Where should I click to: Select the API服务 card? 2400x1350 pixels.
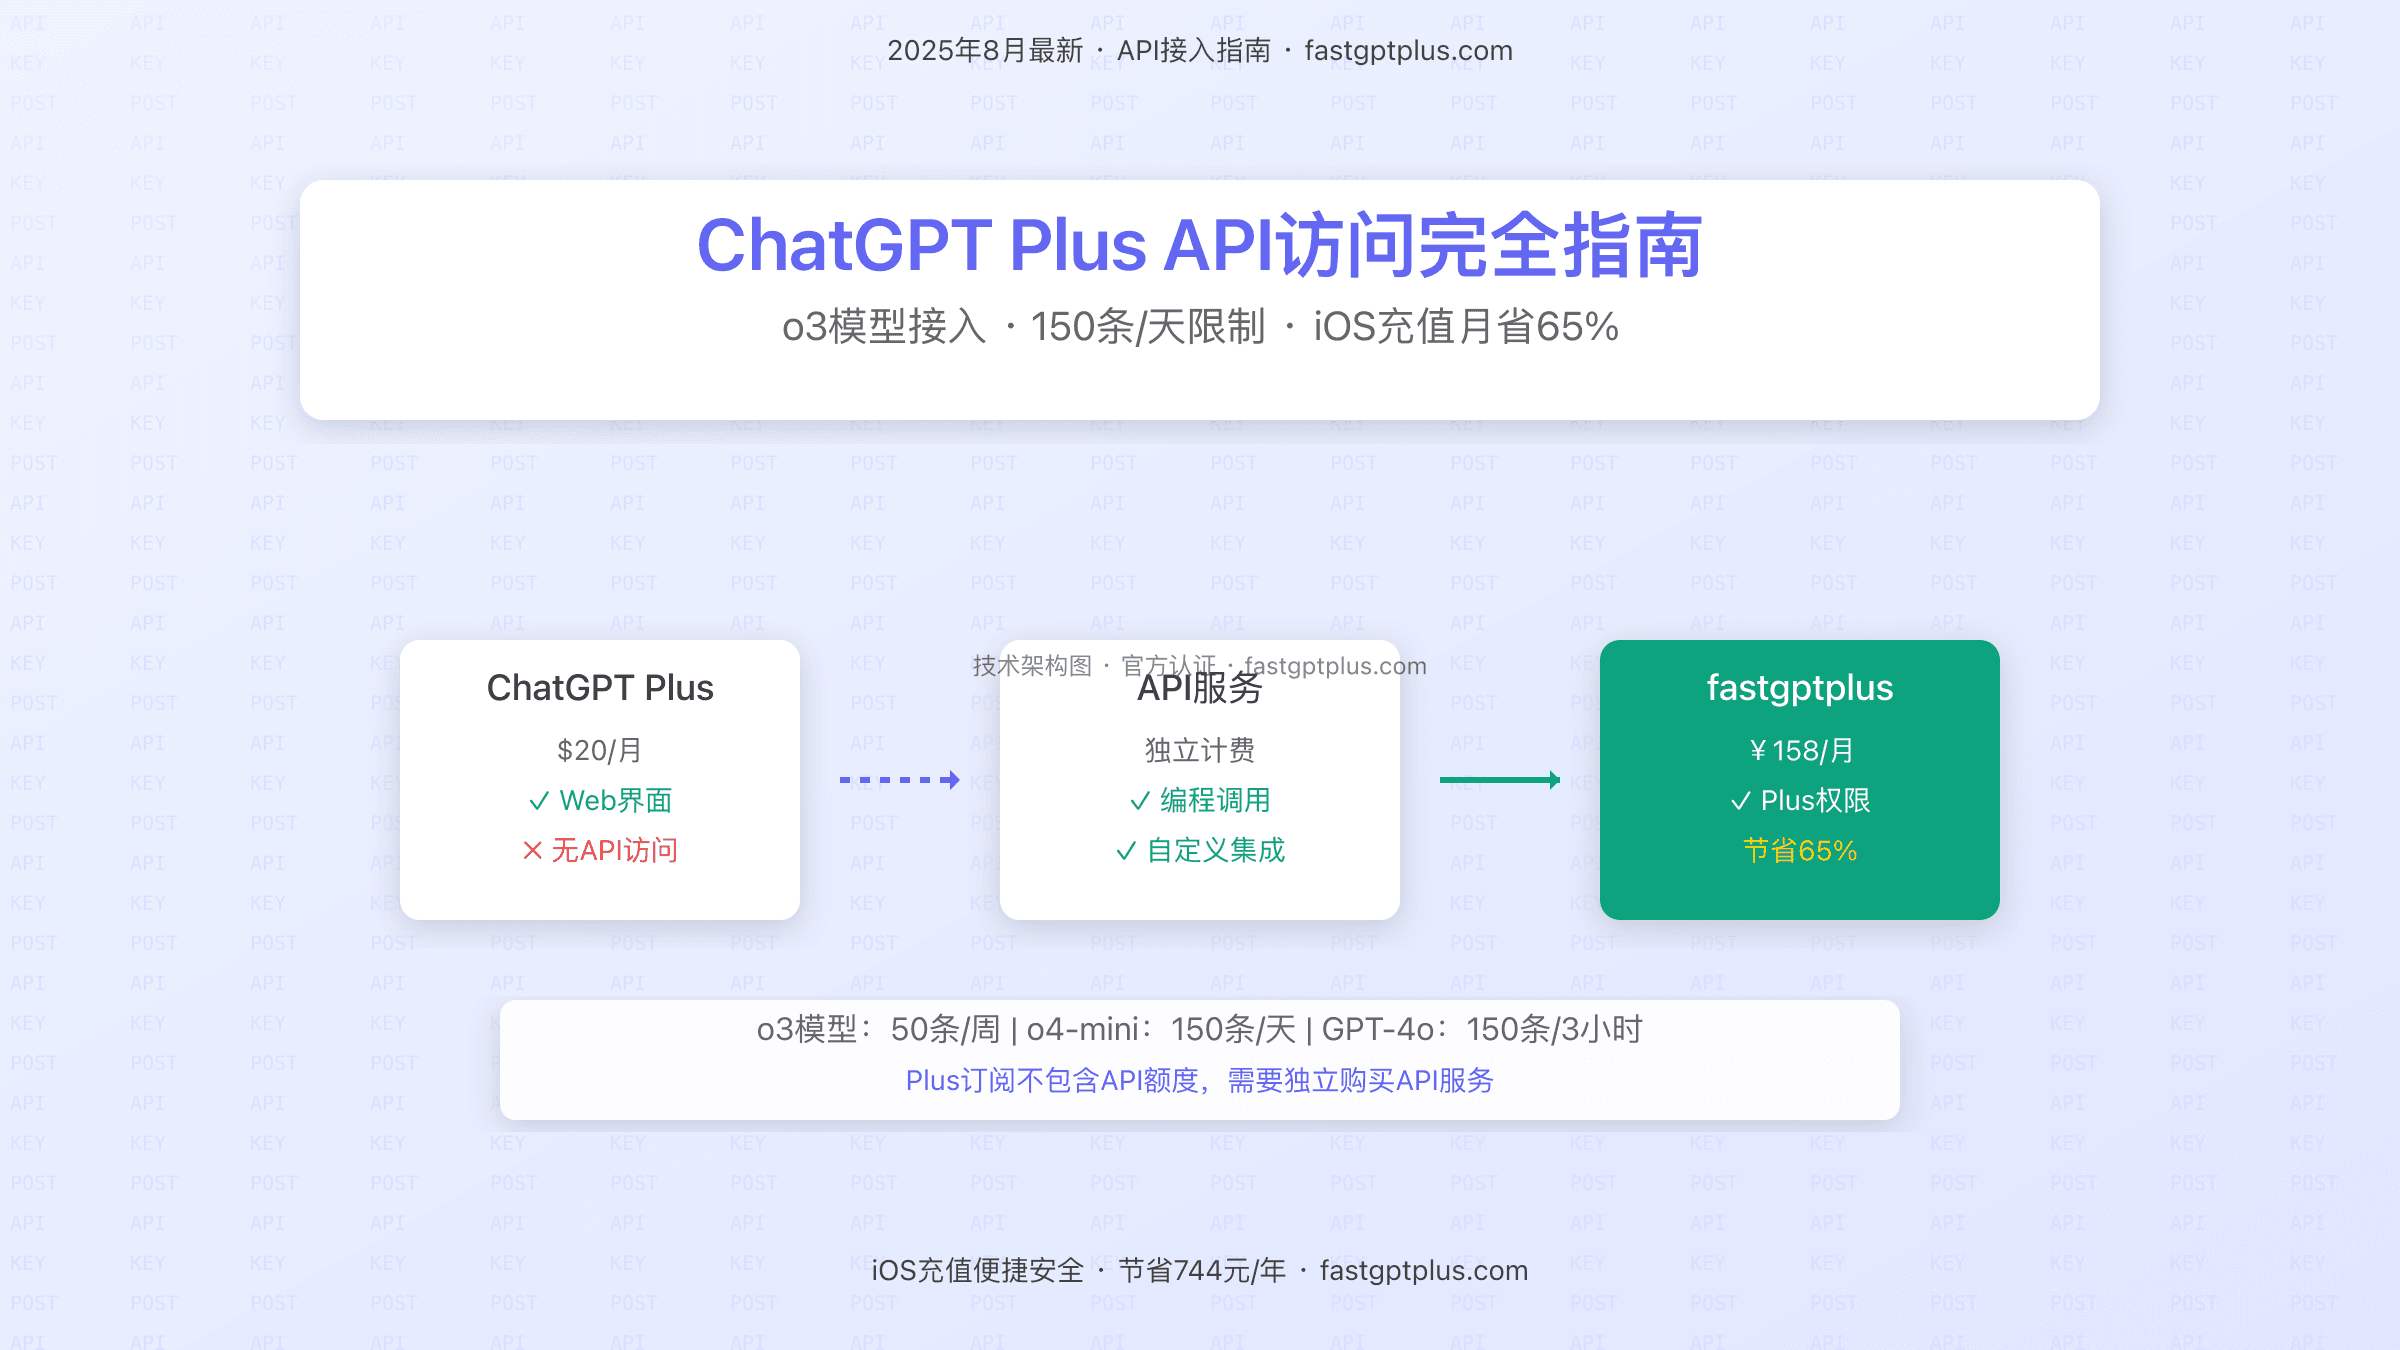click(x=1200, y=780)
